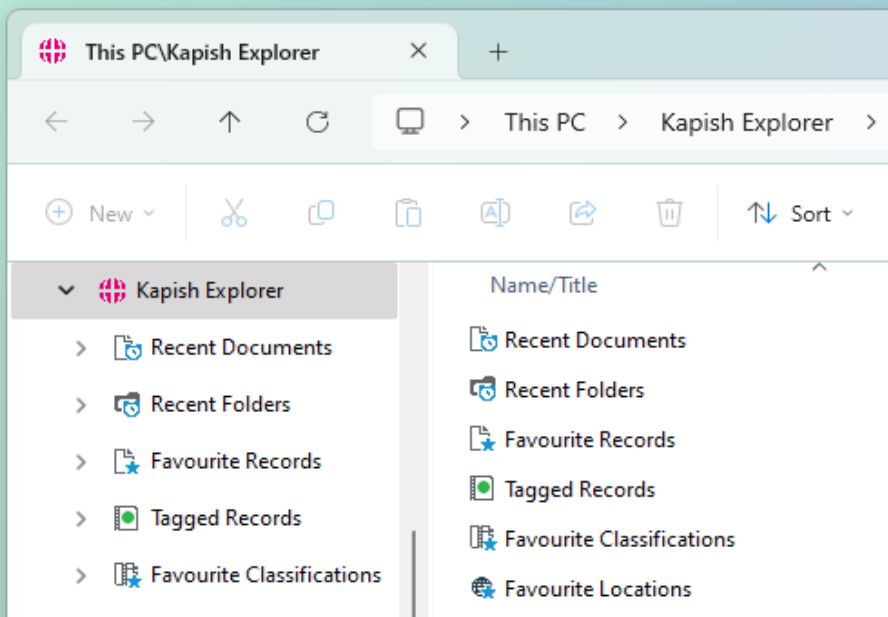Click Tagged Records icon in file list
This screenshot has width=888, height=617.
[x=481, y=488]
